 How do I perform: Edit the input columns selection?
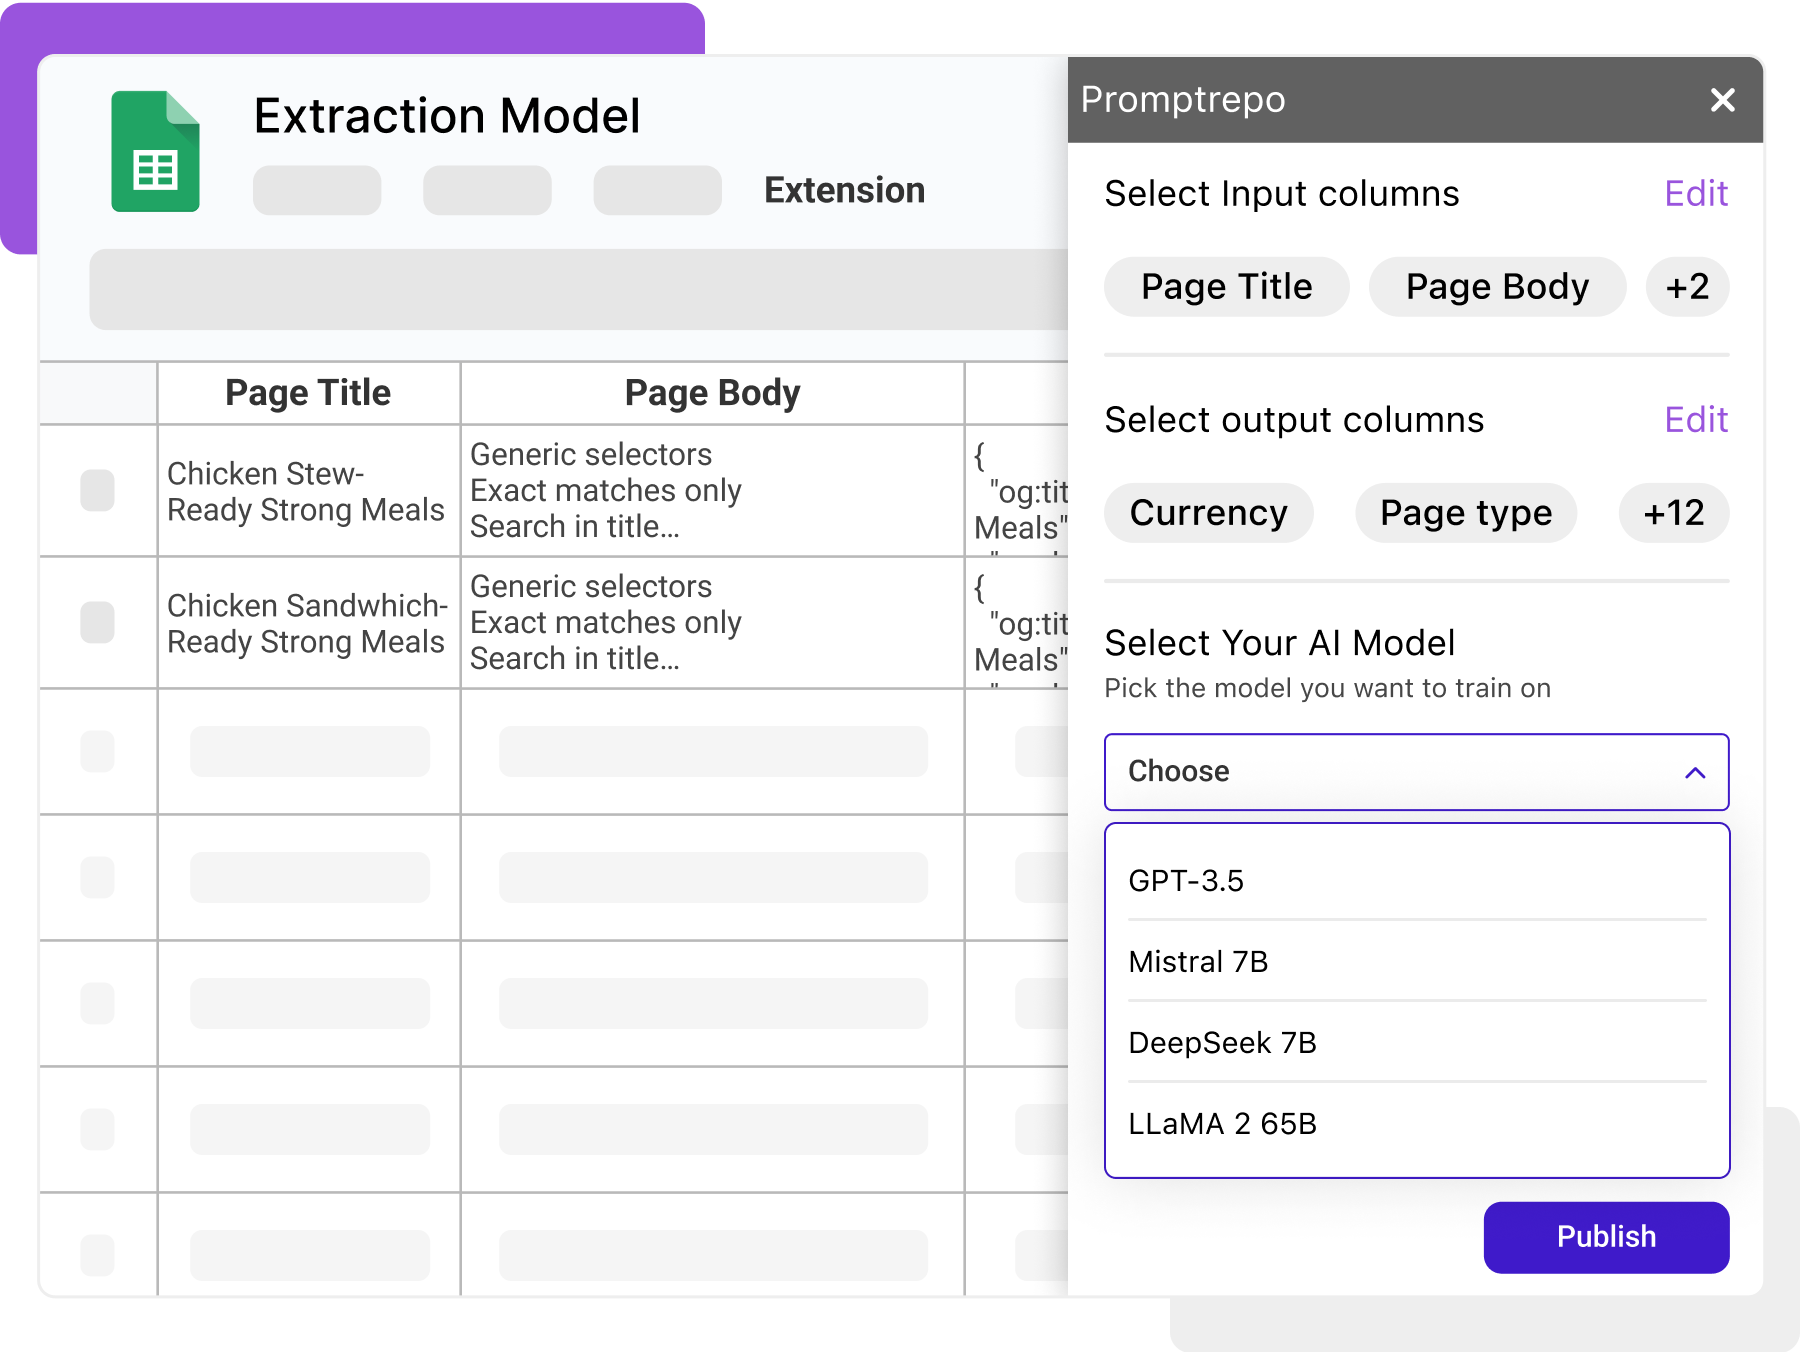(x=1696, y=193)
